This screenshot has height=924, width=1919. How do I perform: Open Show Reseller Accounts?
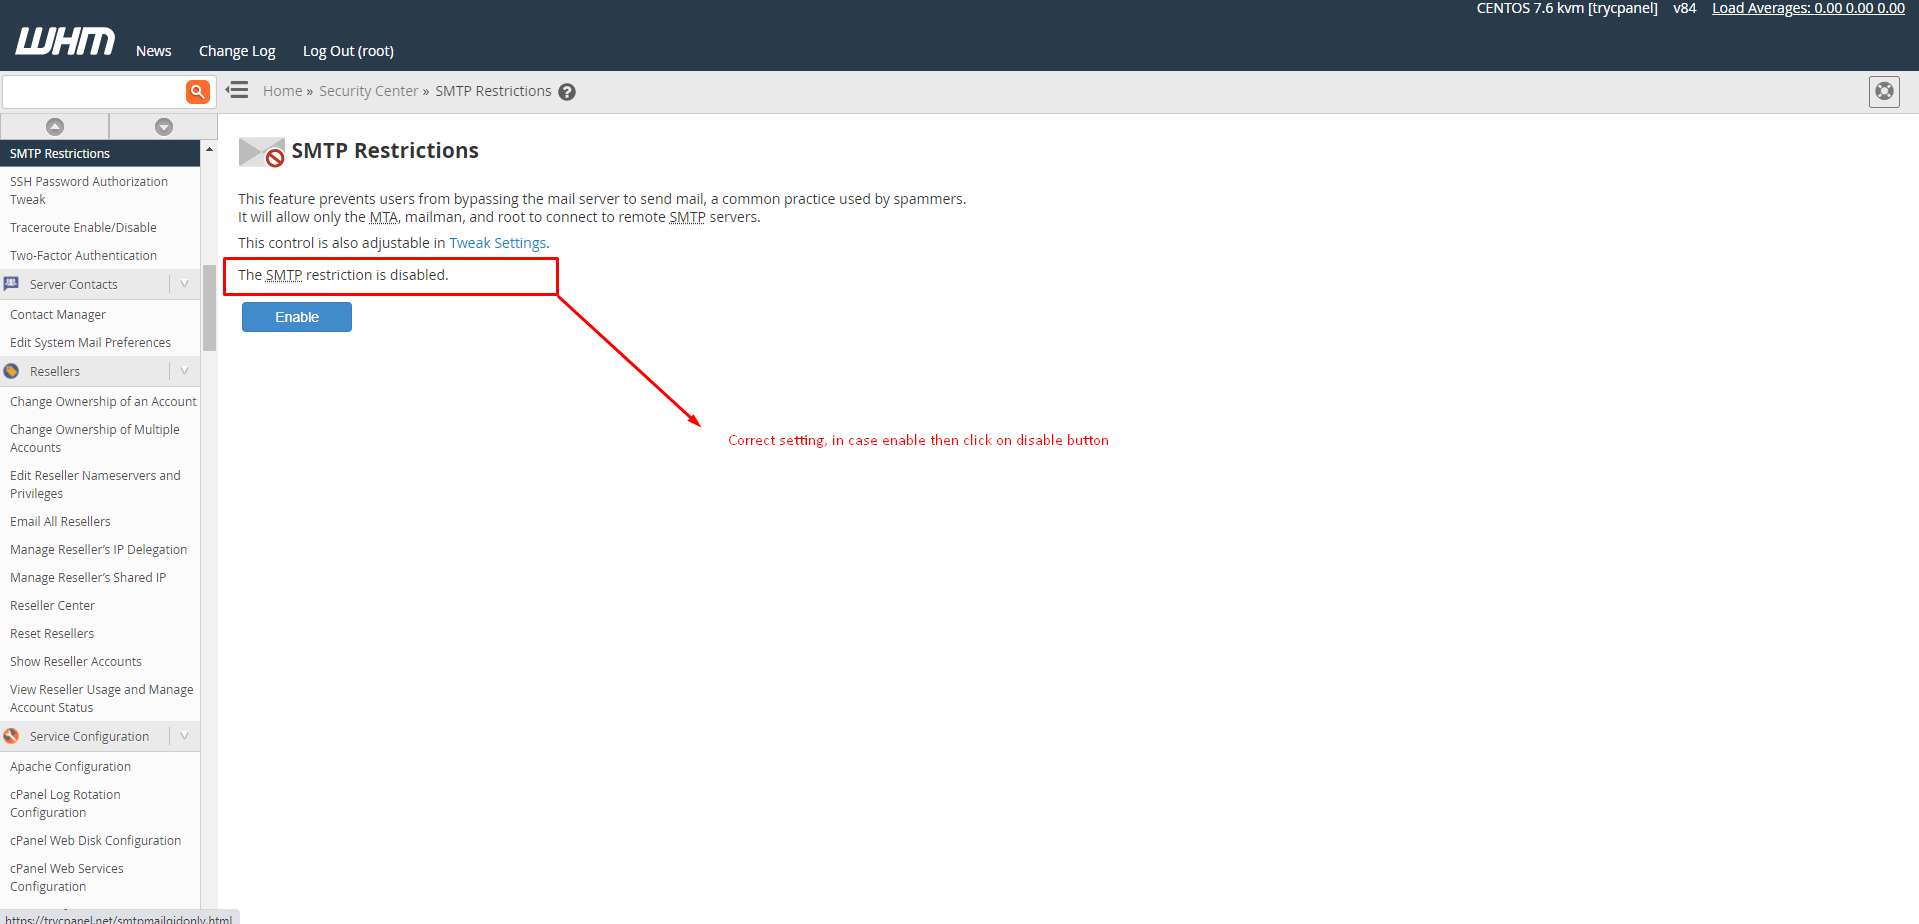pyautogui.click(x=76, y=662)
